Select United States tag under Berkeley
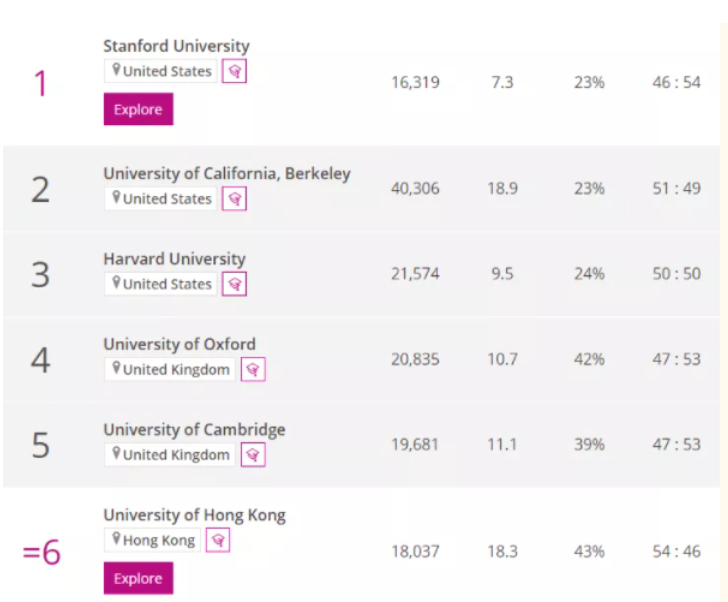Viewport: 728px width, 602px height. coord(160,199)
